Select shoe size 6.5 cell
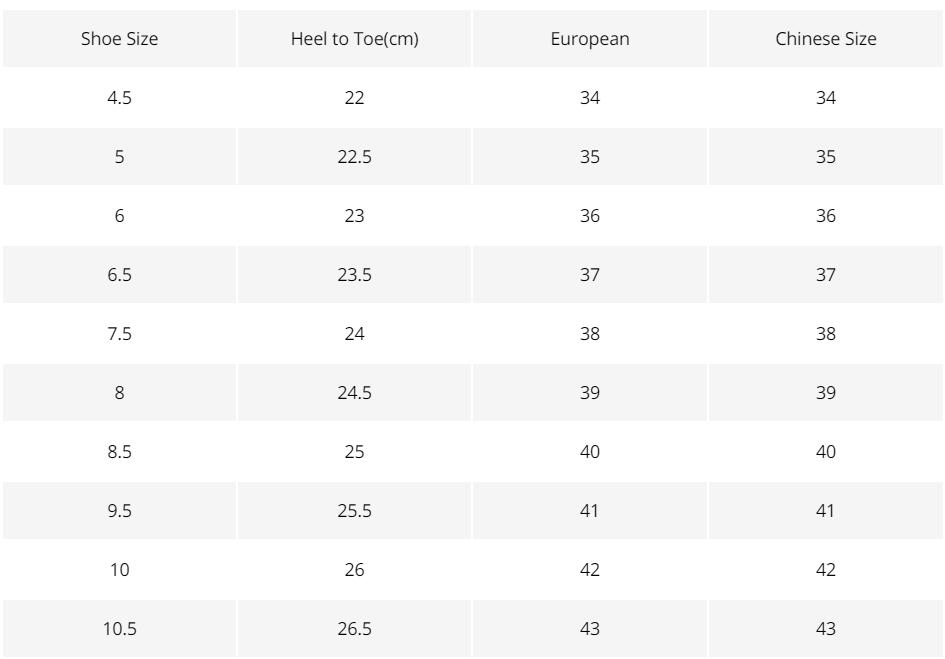Screen dimensions: 945x659 119,275
